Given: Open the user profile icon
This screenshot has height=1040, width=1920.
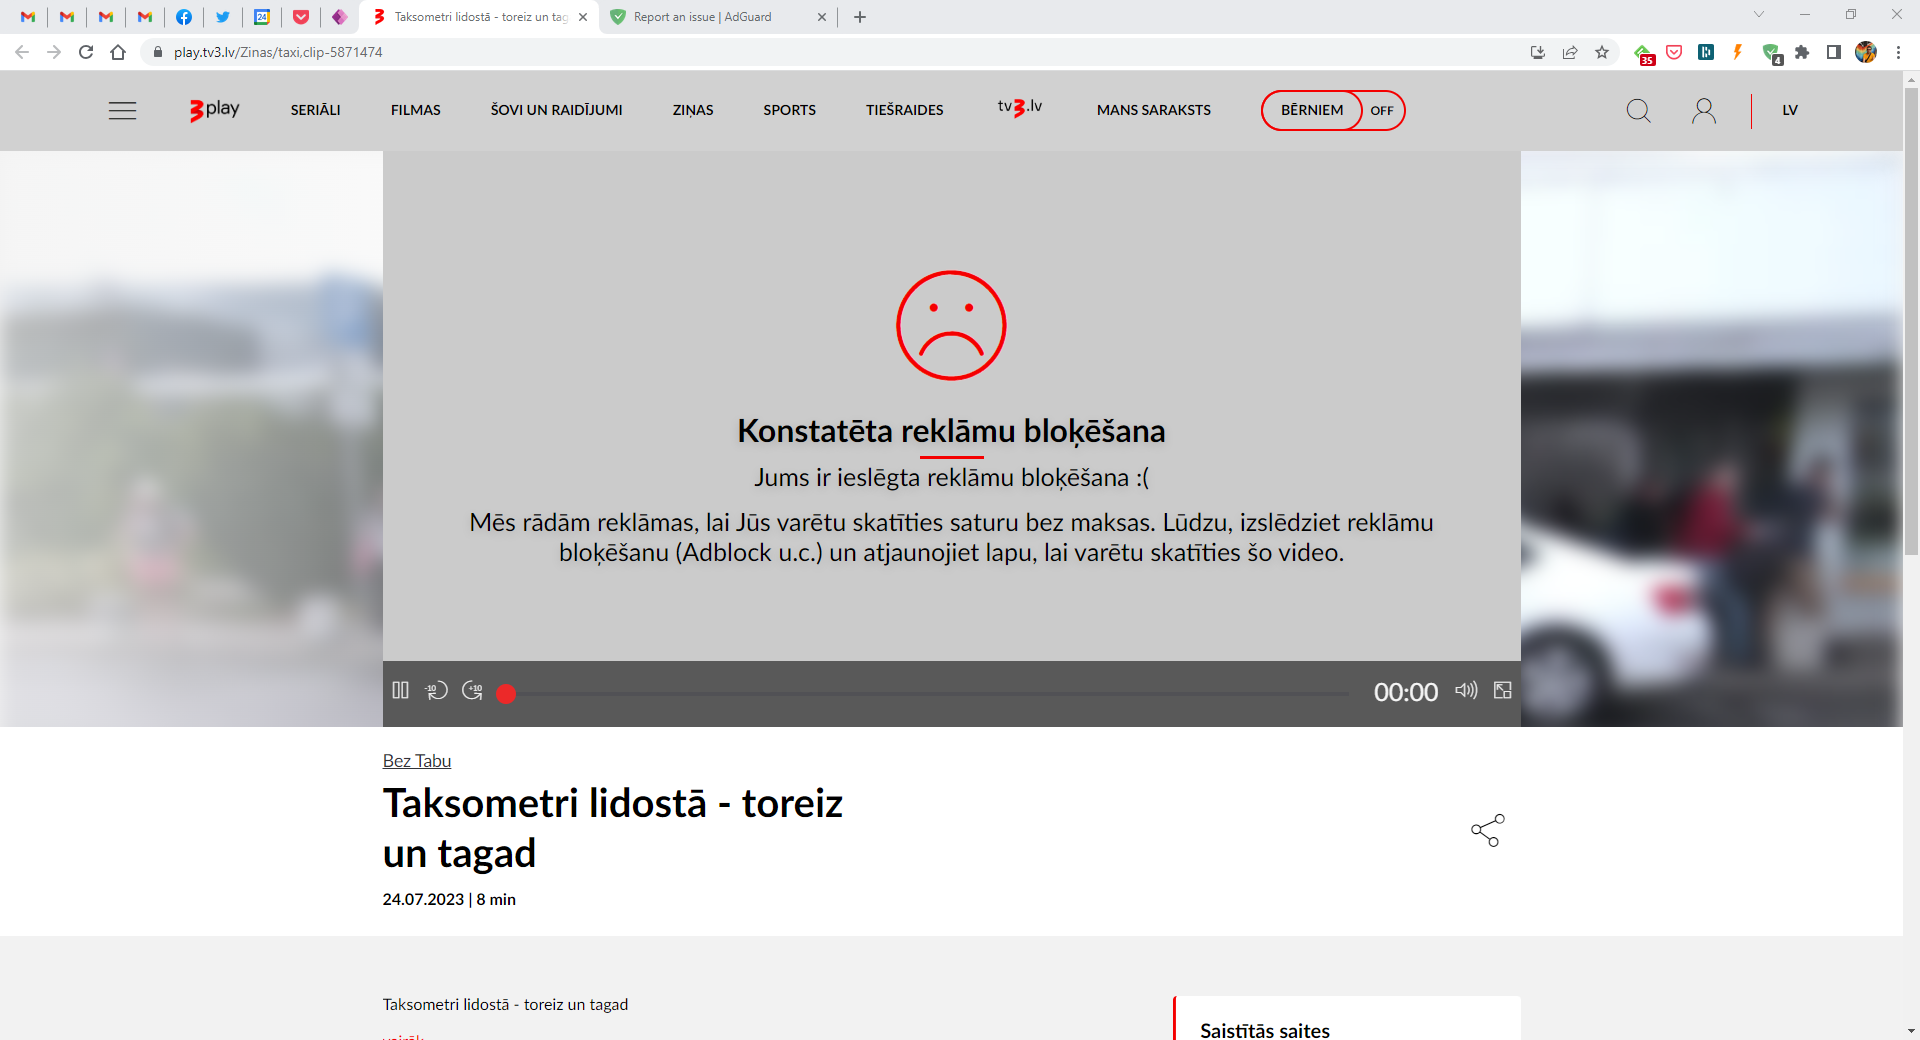Looking at the screenshot, I should coord(1704,110).
